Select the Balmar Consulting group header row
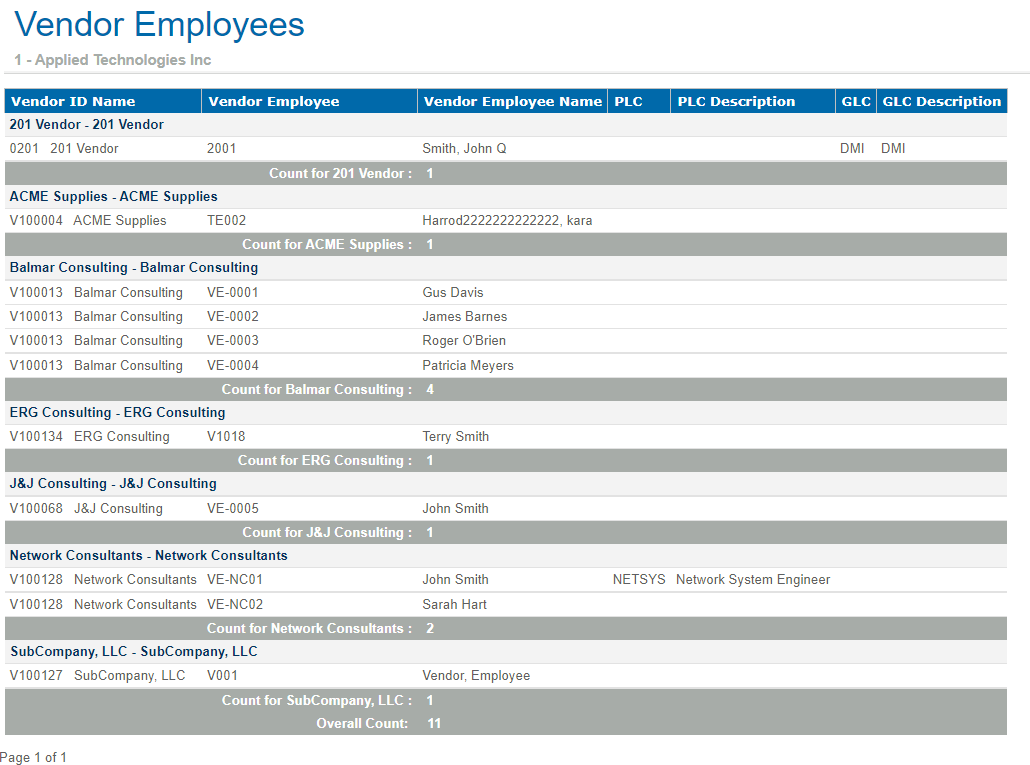Screen dimensions: 1030x765 [x=134, y=268]
